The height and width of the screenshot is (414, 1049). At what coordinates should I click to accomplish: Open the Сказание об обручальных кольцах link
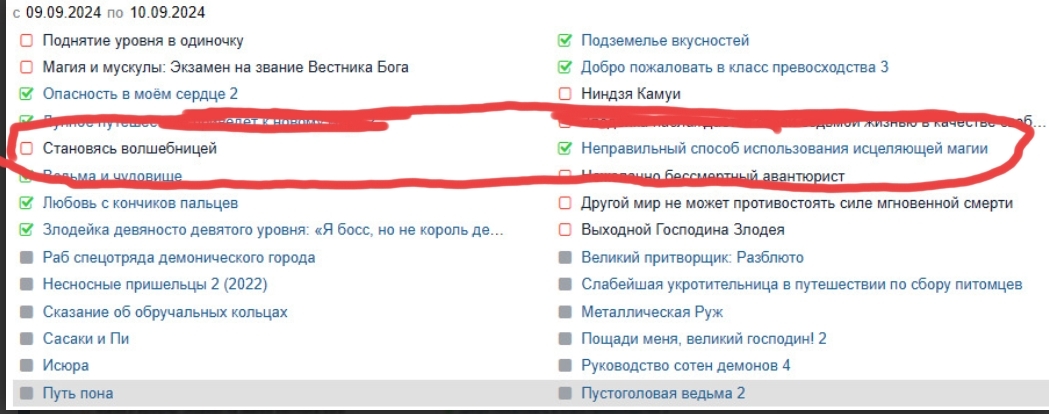tap(165, 312)
